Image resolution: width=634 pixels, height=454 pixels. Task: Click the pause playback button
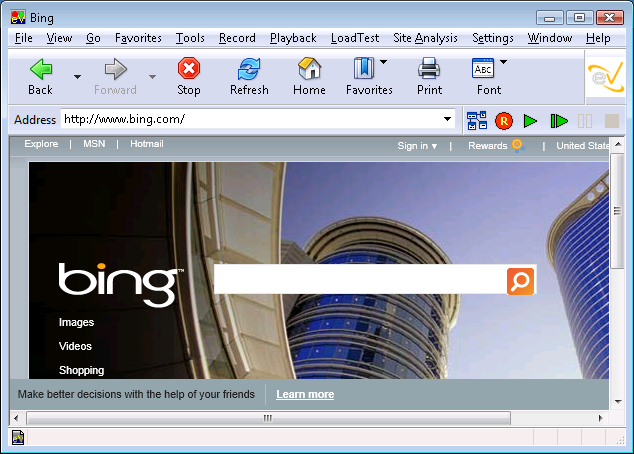point(585,121)
